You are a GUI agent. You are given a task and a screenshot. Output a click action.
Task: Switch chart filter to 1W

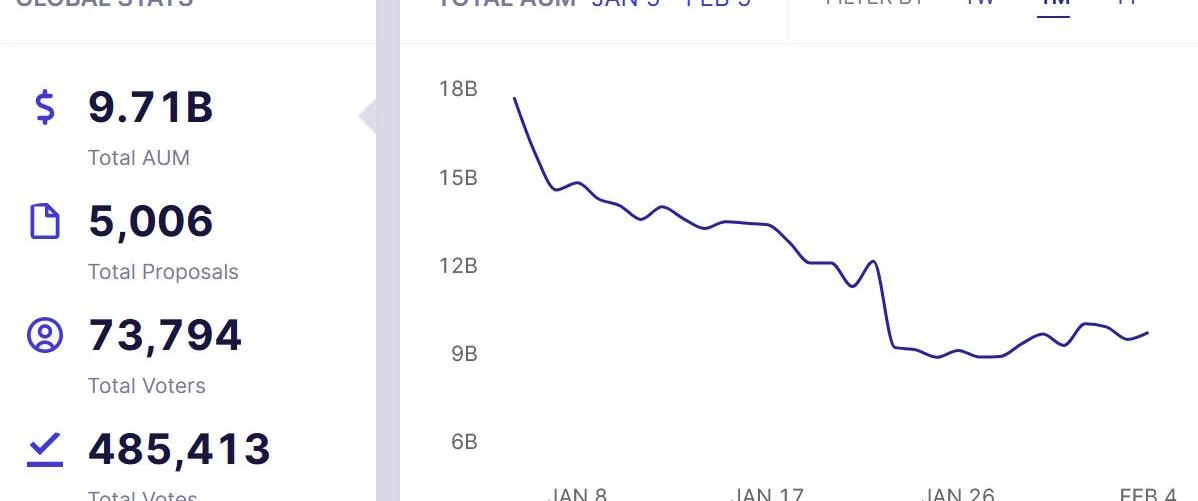tap(979, 3)
